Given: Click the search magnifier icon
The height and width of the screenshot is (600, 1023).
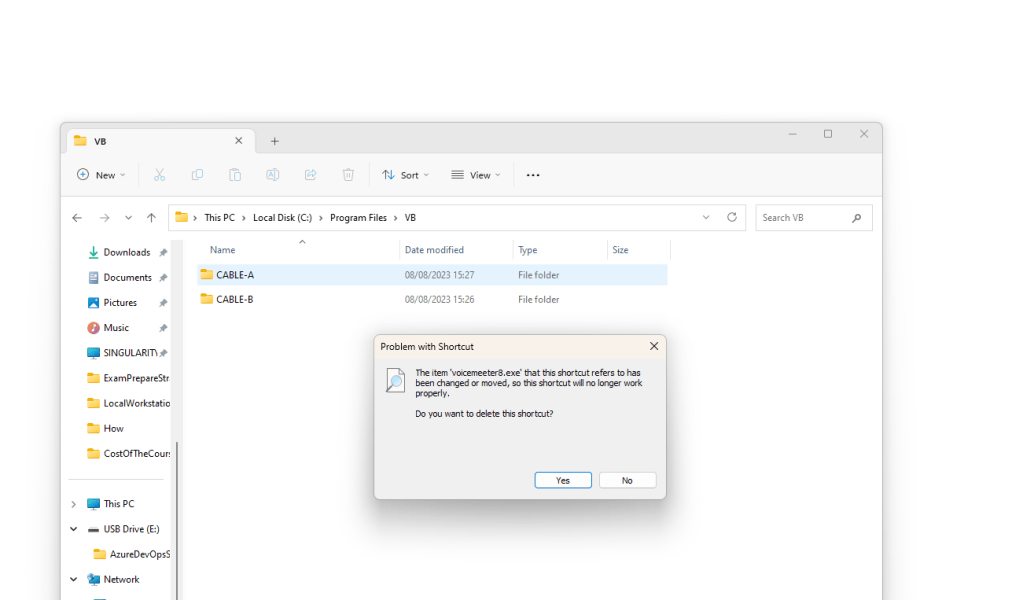Looking at the screenshot, I should tap(857, 218).
